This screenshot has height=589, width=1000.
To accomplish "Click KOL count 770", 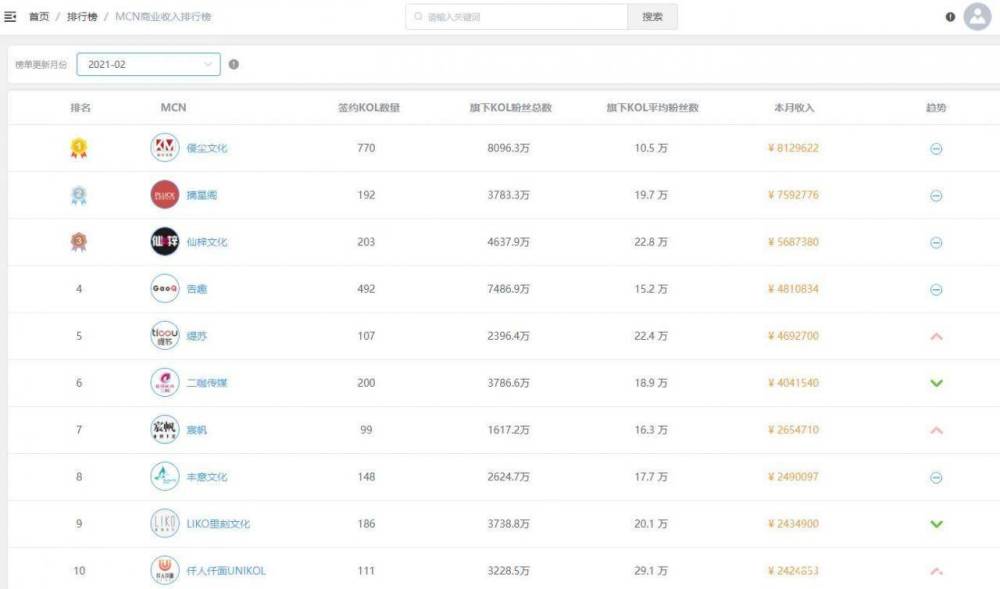I will pos(366,148).
